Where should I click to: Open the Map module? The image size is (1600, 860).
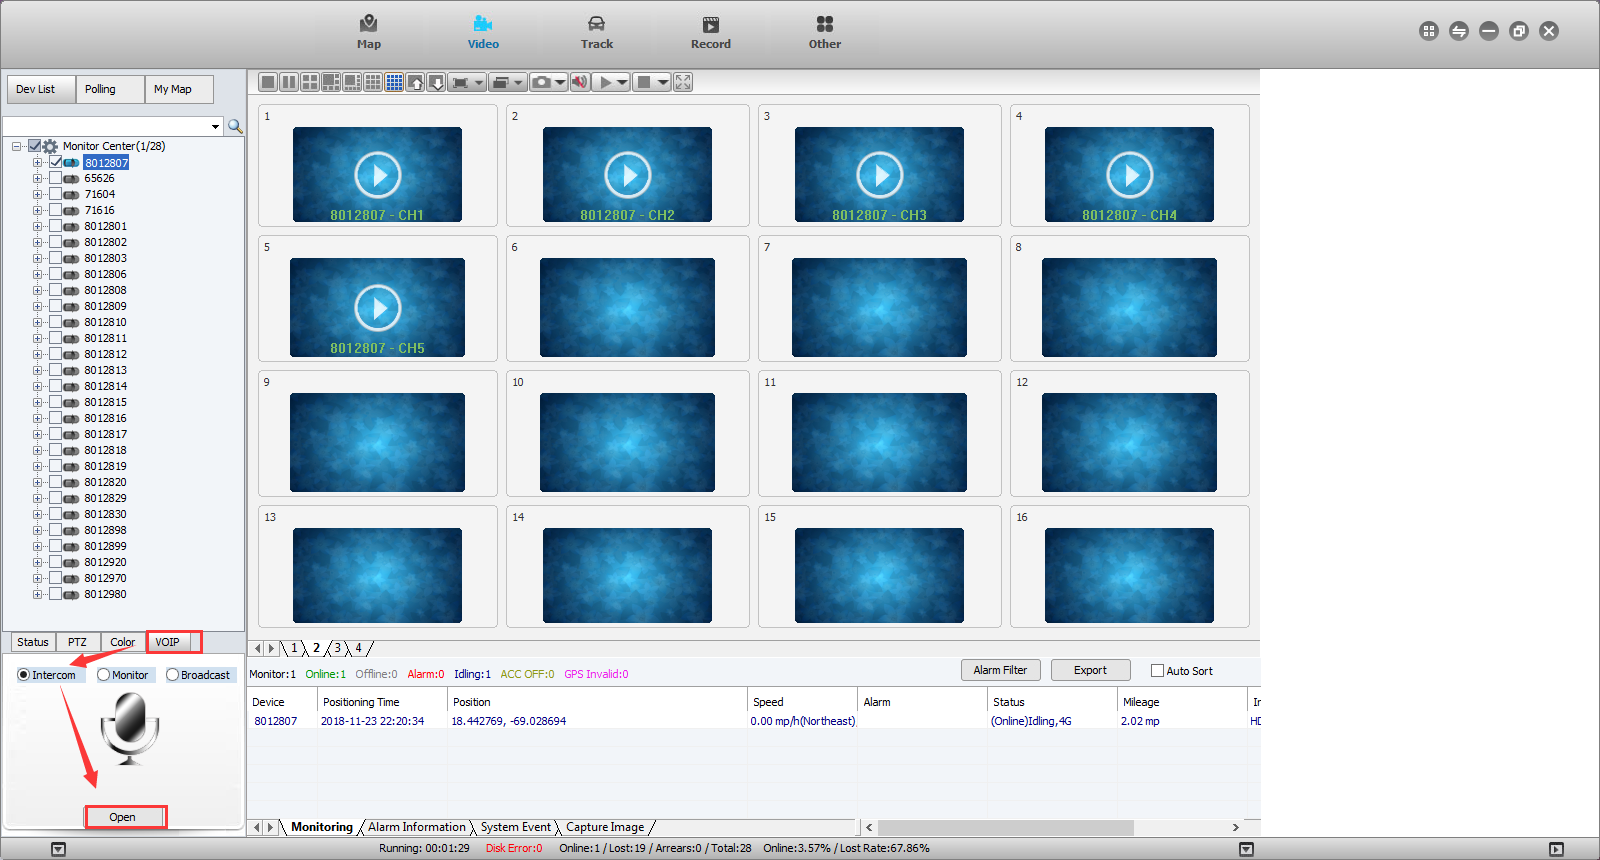point(369,32)
